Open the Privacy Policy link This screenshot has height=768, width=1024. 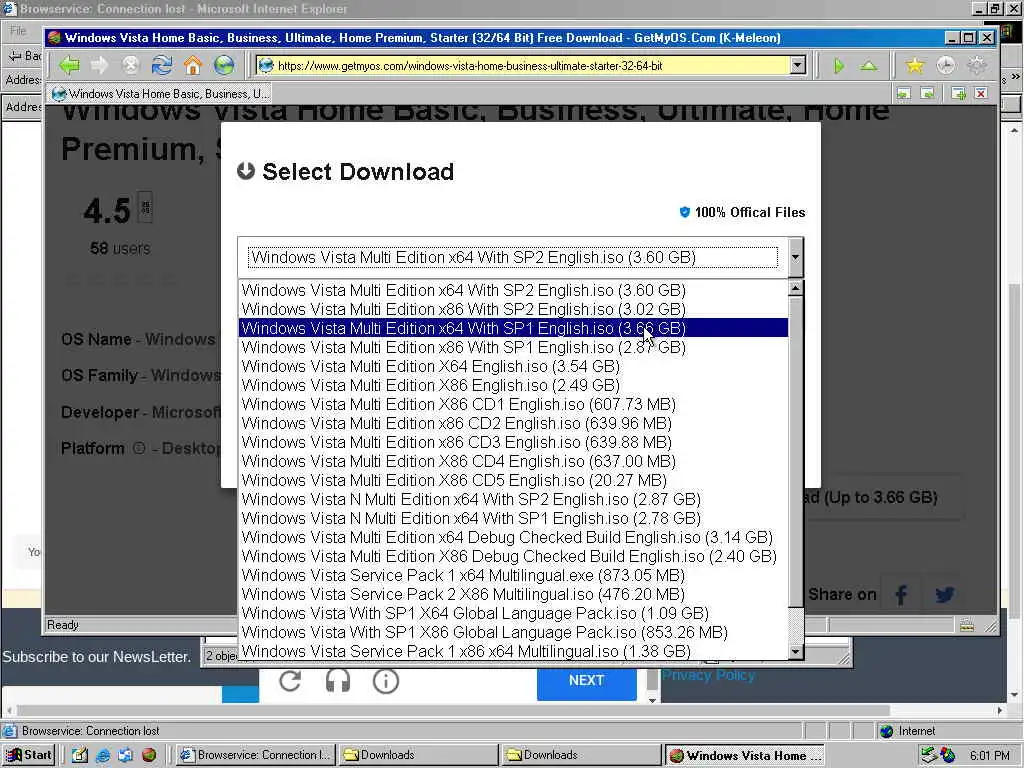(x=708, y=675)
